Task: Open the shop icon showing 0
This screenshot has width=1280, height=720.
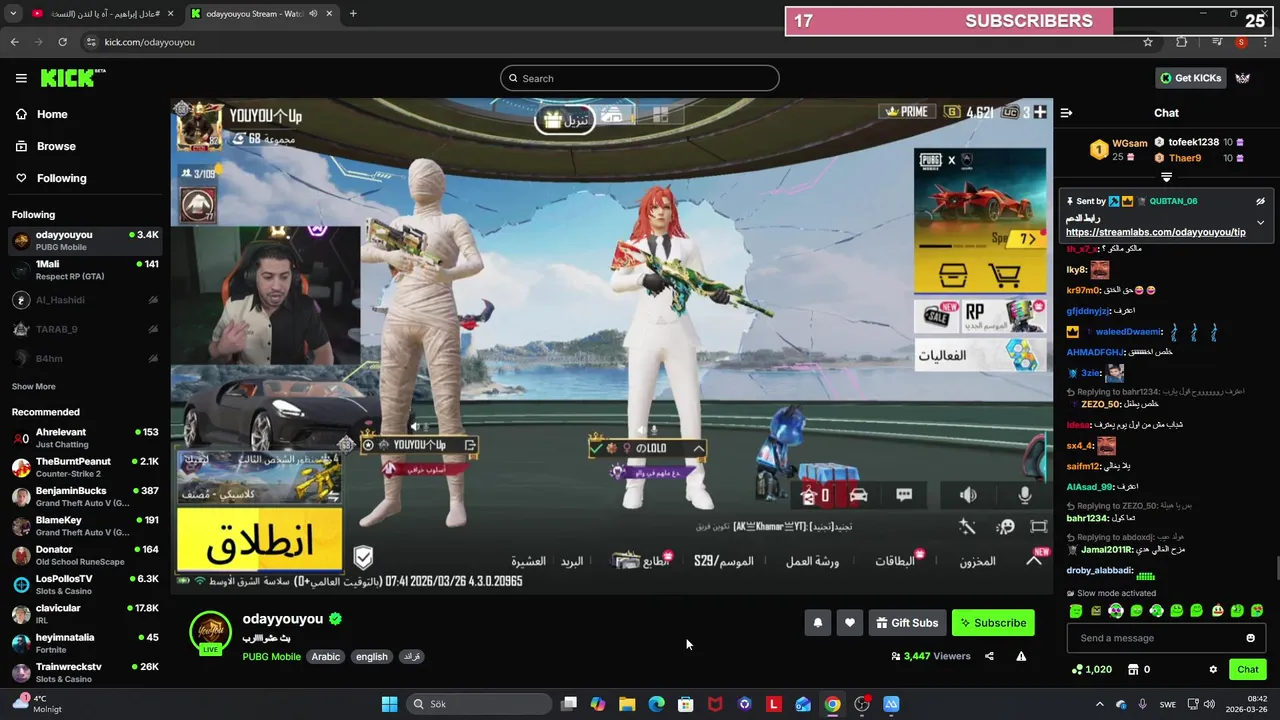Action: click(1139, 669)
